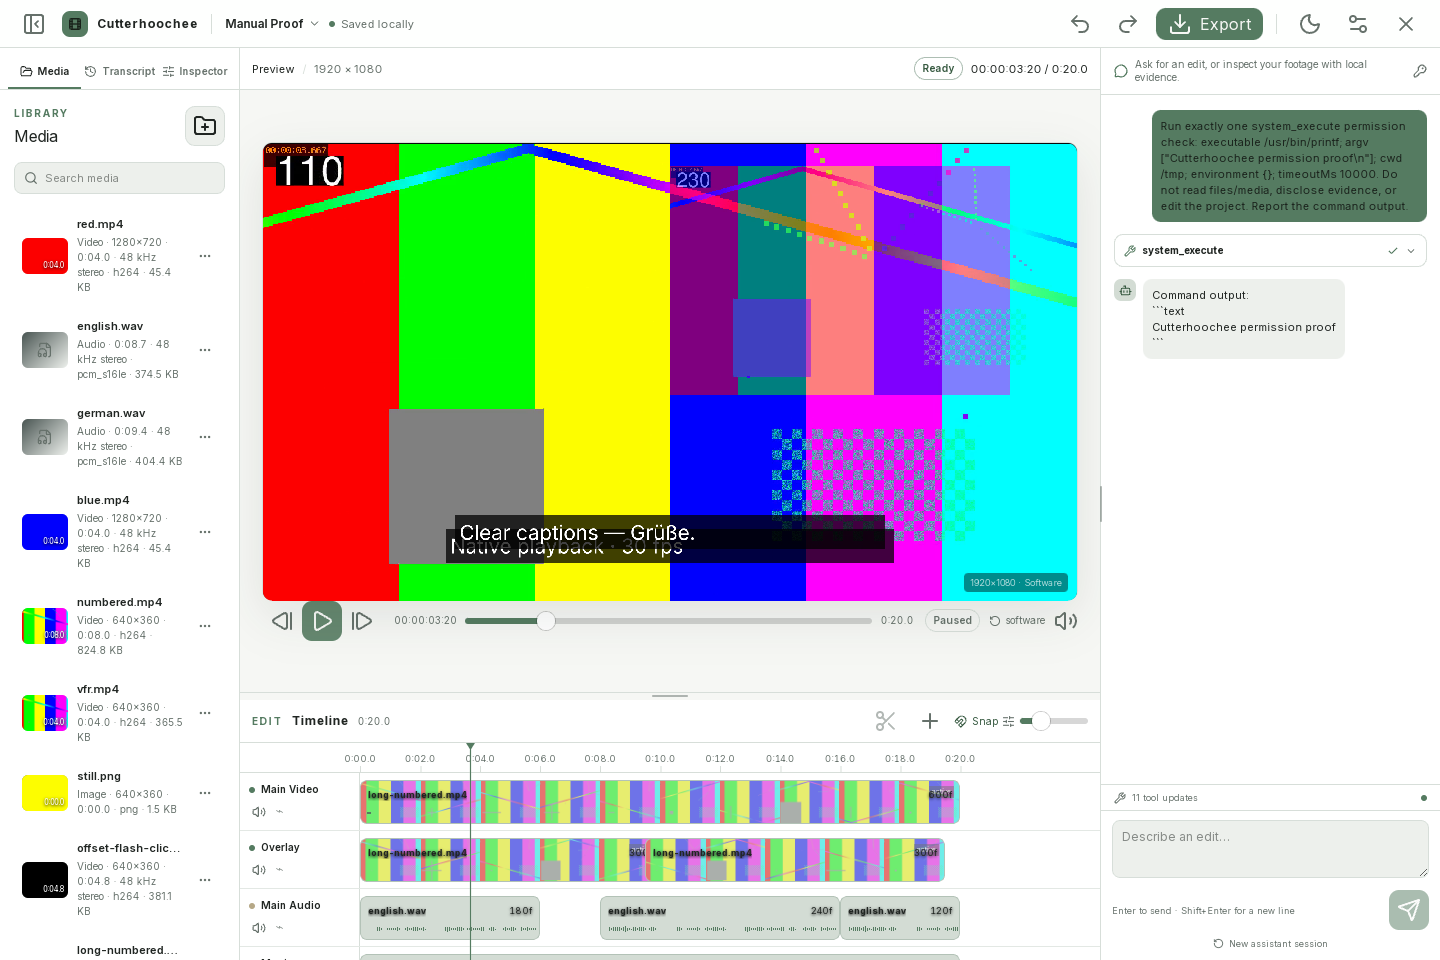This screenshot has height=960, width=1440.
Task: Play the preview
Action: pos(322,621)
